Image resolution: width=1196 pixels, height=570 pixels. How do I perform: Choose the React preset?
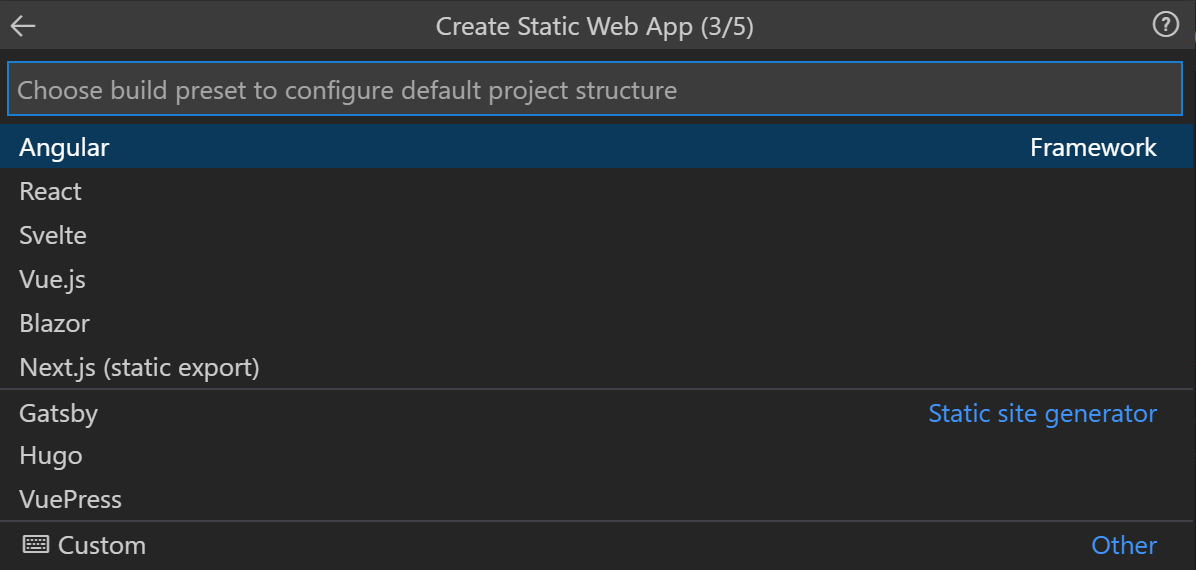click(595, 192)
